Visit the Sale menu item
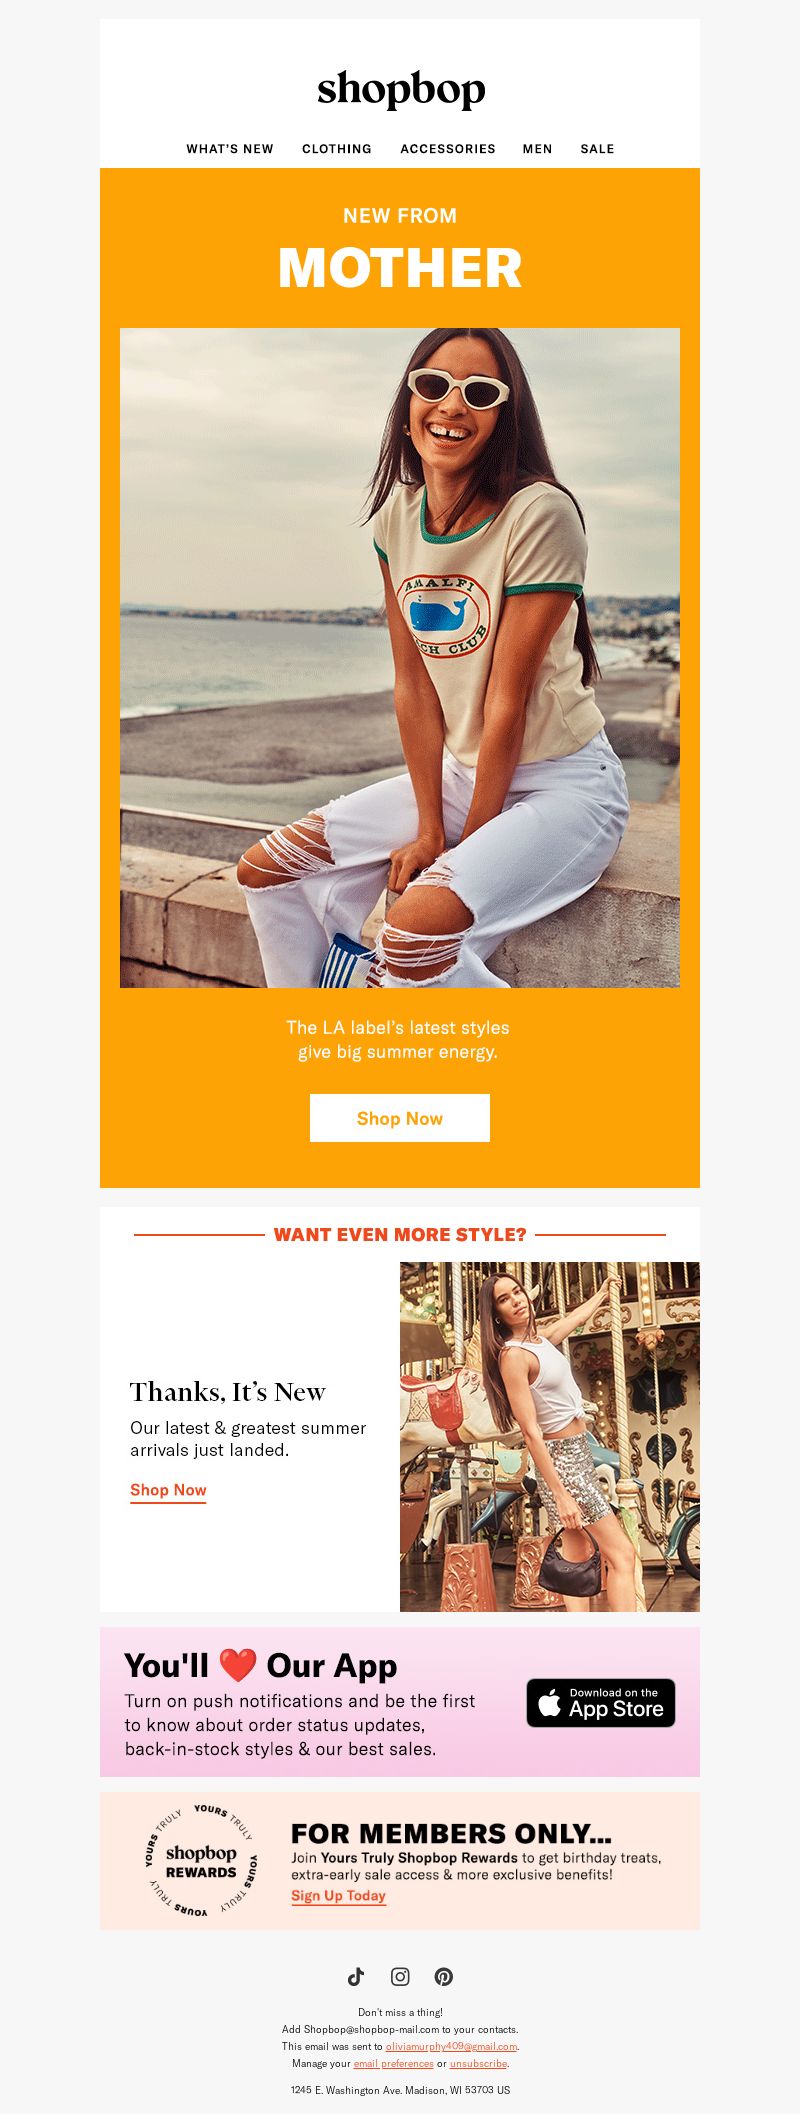This screenshot has width=800, height=2114. pyautogui.click(x=597, y=148)
